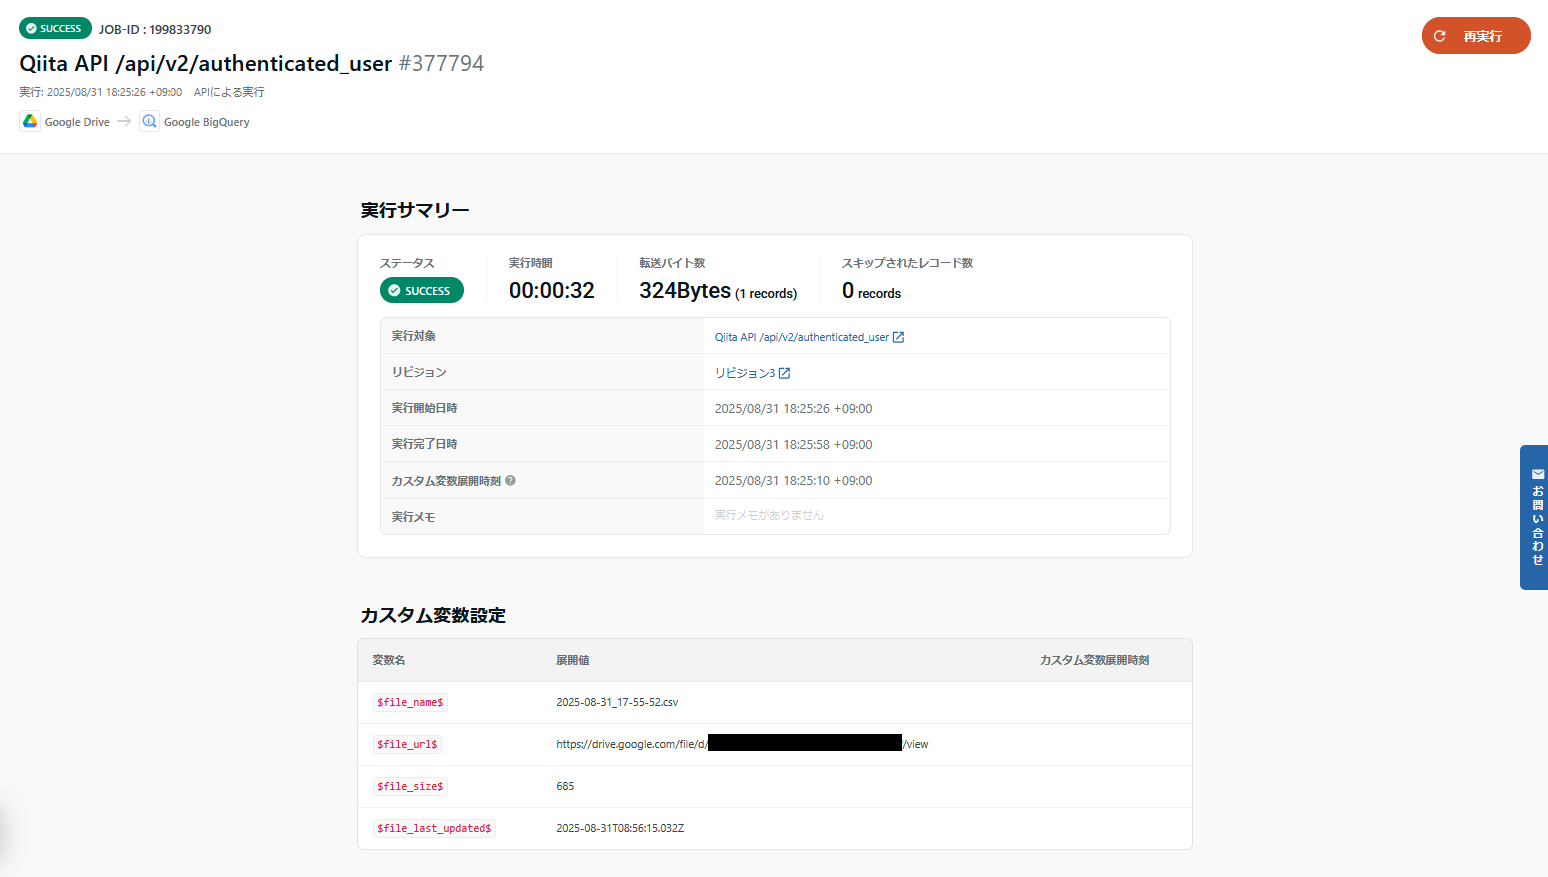This screenshot has height=877, width=1548.
Task: Click the $file_last_updated$ variable tag
Action: [x=434, y=828]
